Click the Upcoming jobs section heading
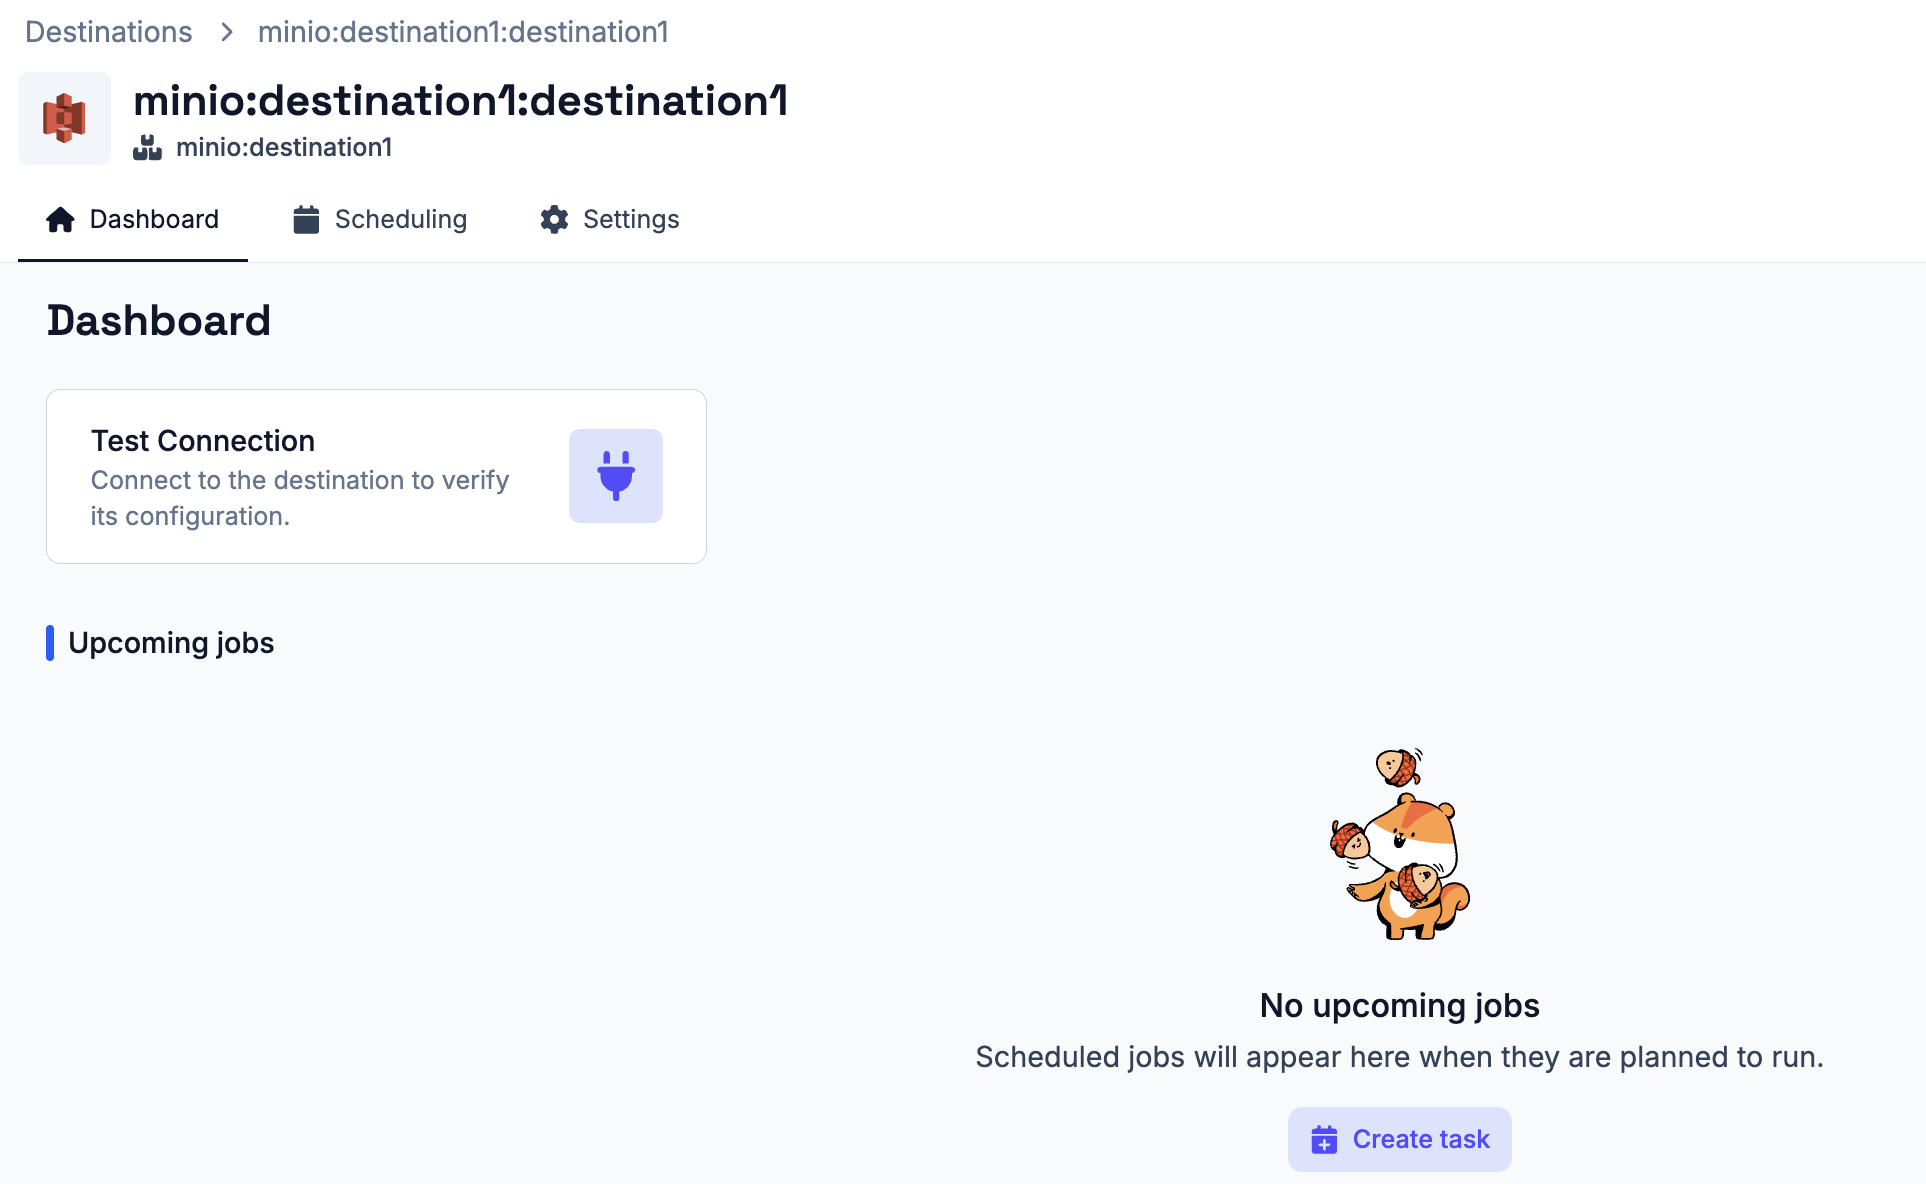1926x1184 pixels. [x=171, y=643]
